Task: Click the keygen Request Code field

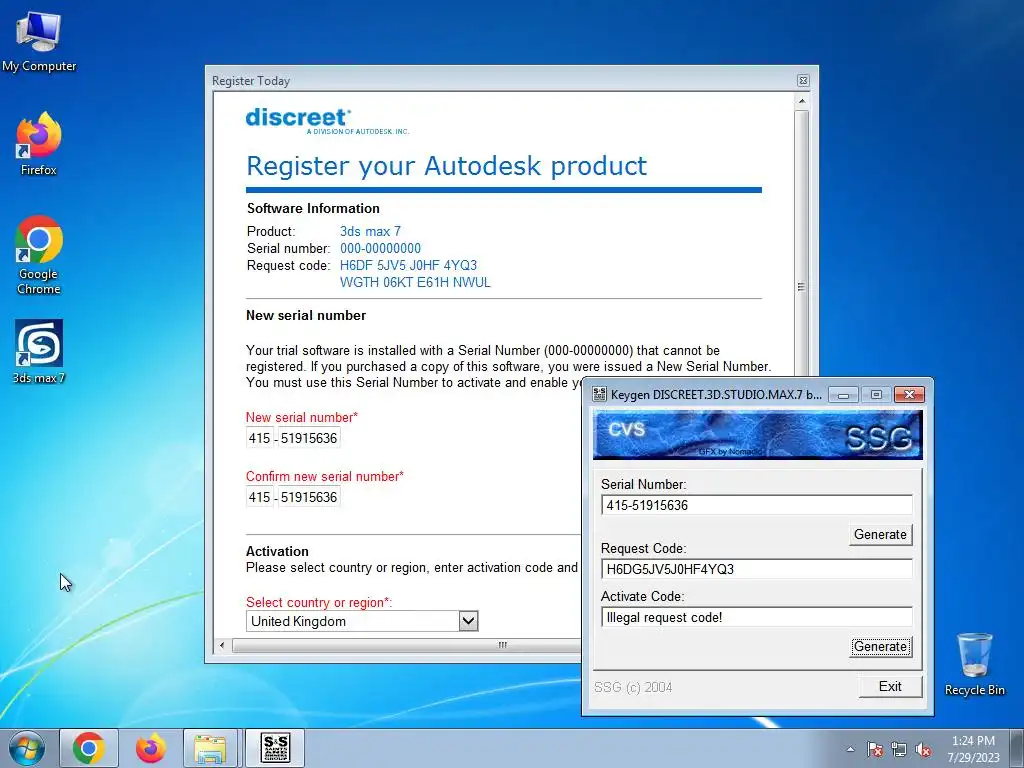Action: (756, 569)
